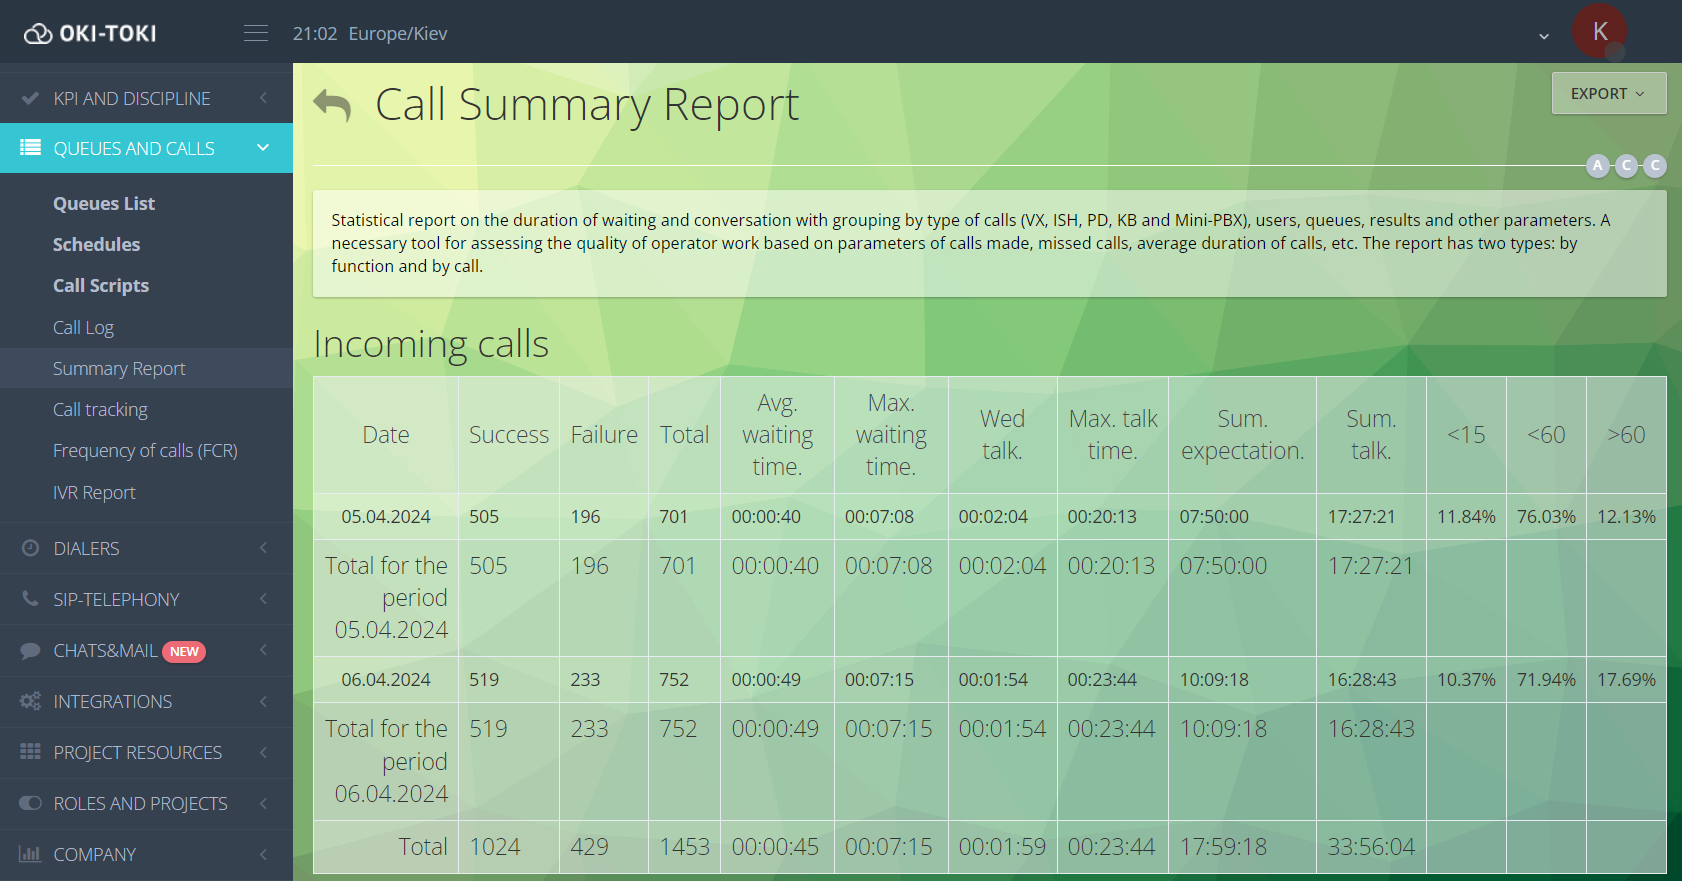Click the OKI-TOKI cloud logo
Screen dimensions: 1682x881
pos(38,34)
